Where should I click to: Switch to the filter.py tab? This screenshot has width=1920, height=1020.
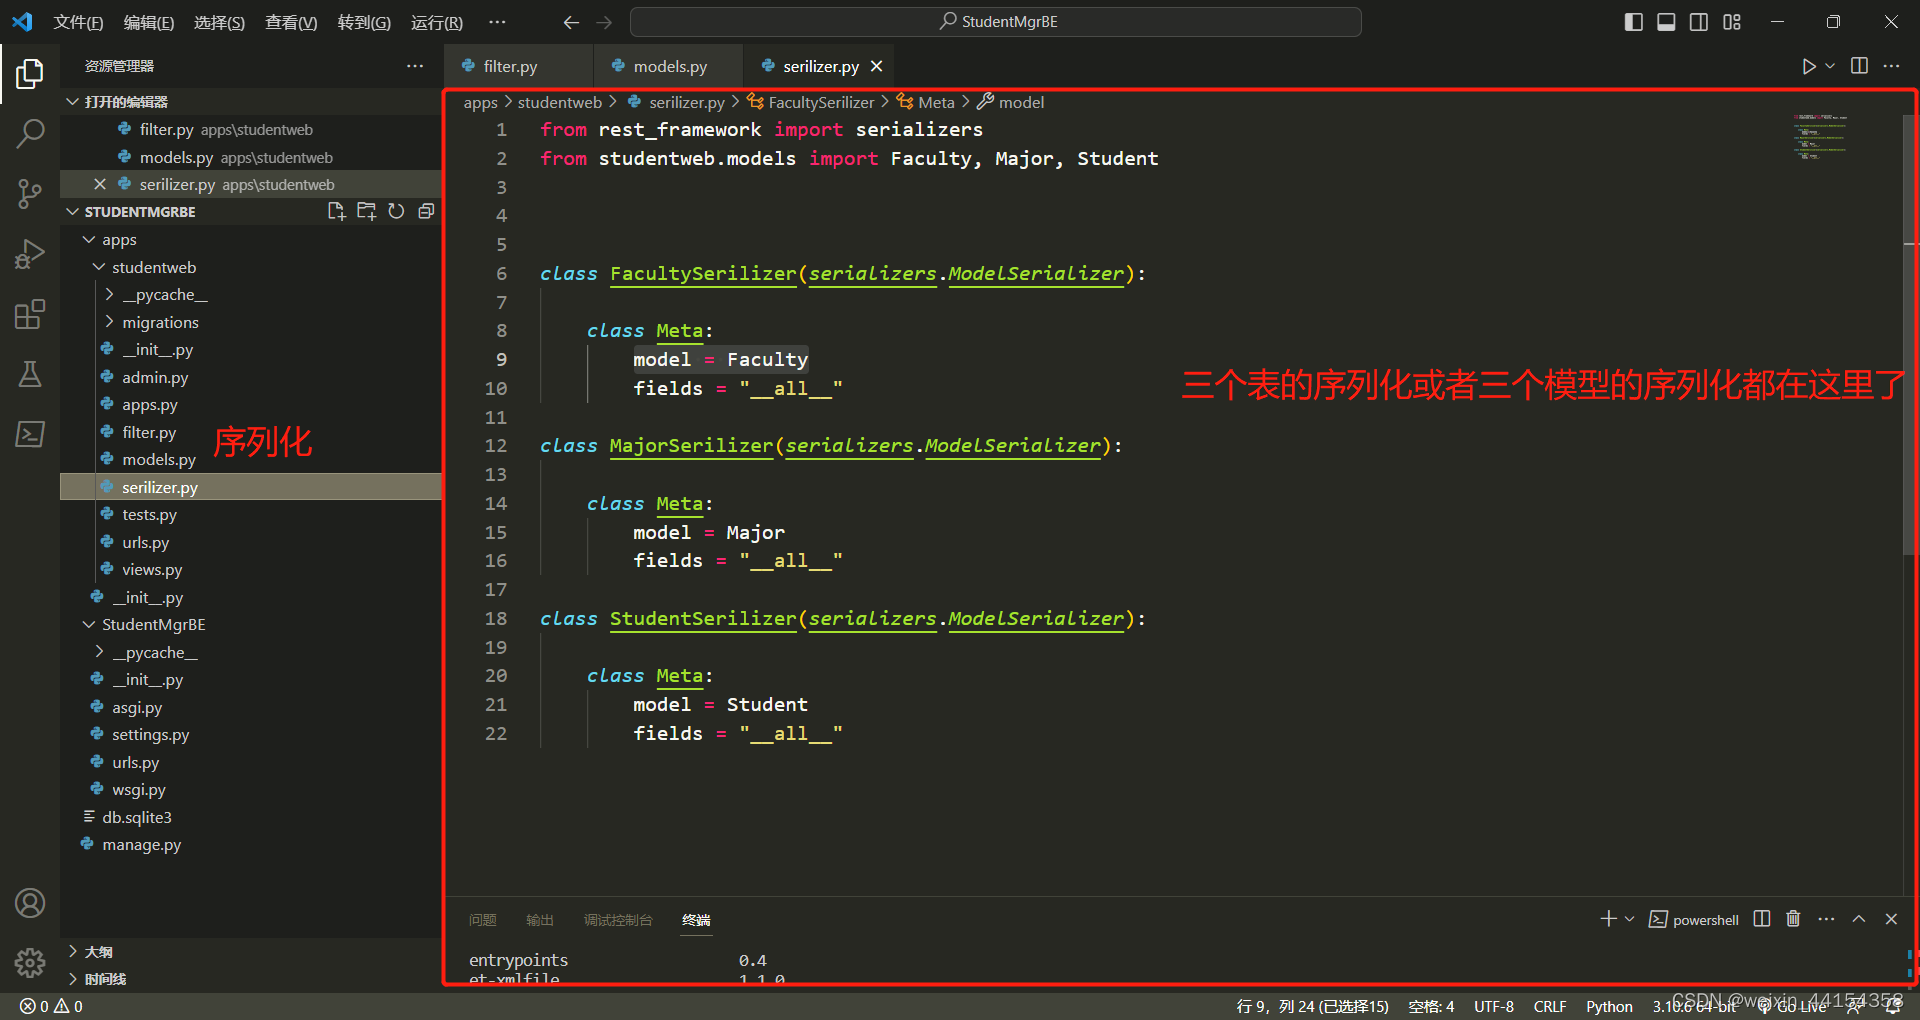click(x=510, y=66)
